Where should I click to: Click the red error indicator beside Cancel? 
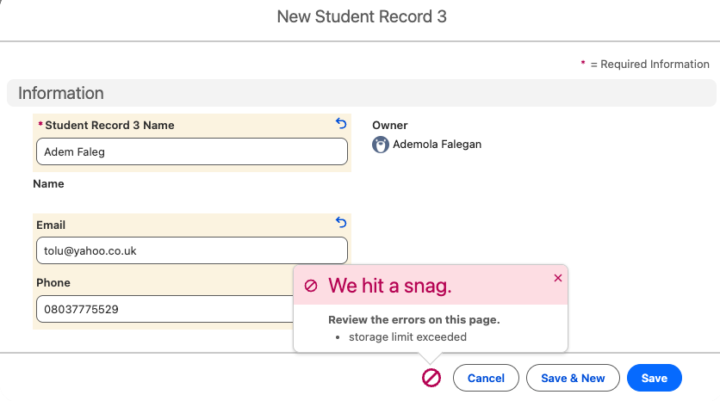click(431, 378)
